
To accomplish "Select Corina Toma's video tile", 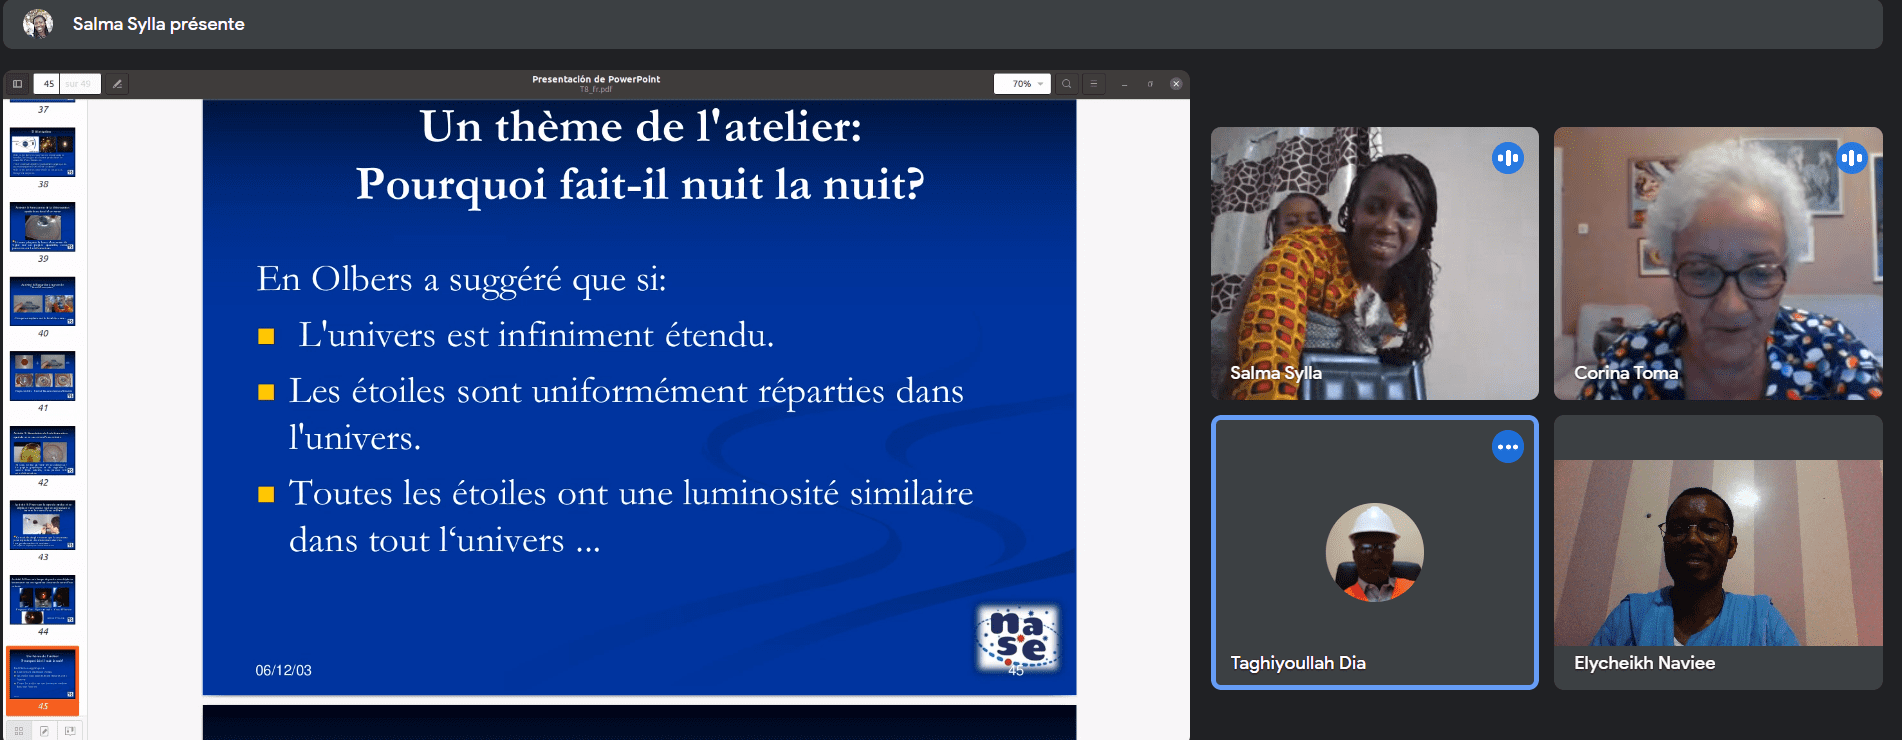I will point(1718,263).
